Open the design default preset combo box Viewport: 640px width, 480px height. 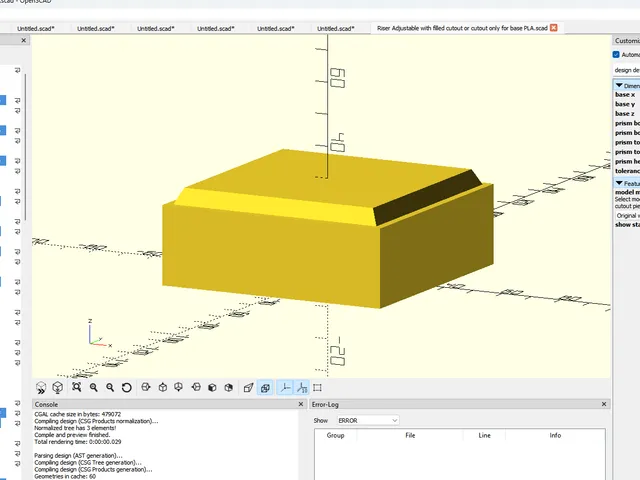click(x=627, y=70)
